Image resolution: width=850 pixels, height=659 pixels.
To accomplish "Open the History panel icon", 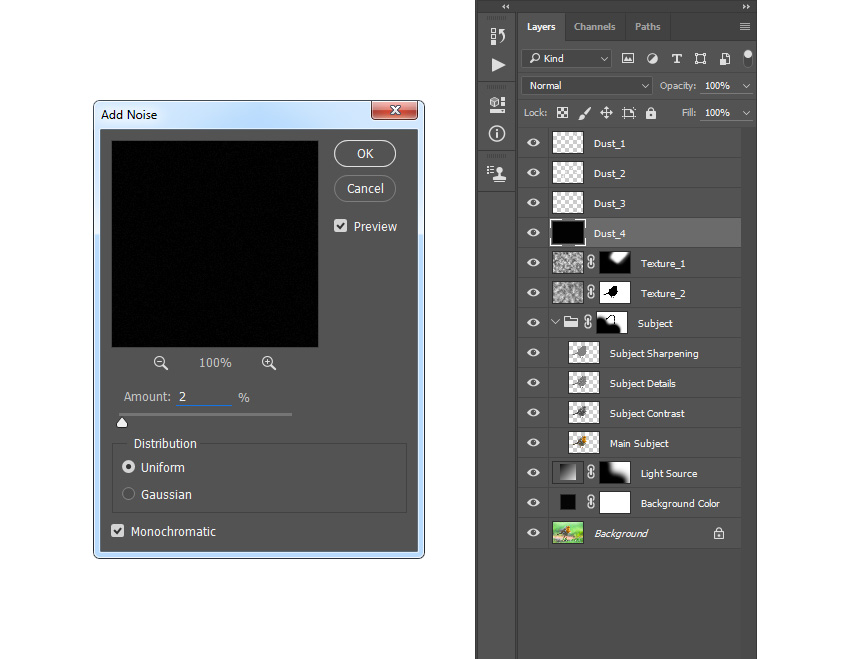I will tap(497, 35).
